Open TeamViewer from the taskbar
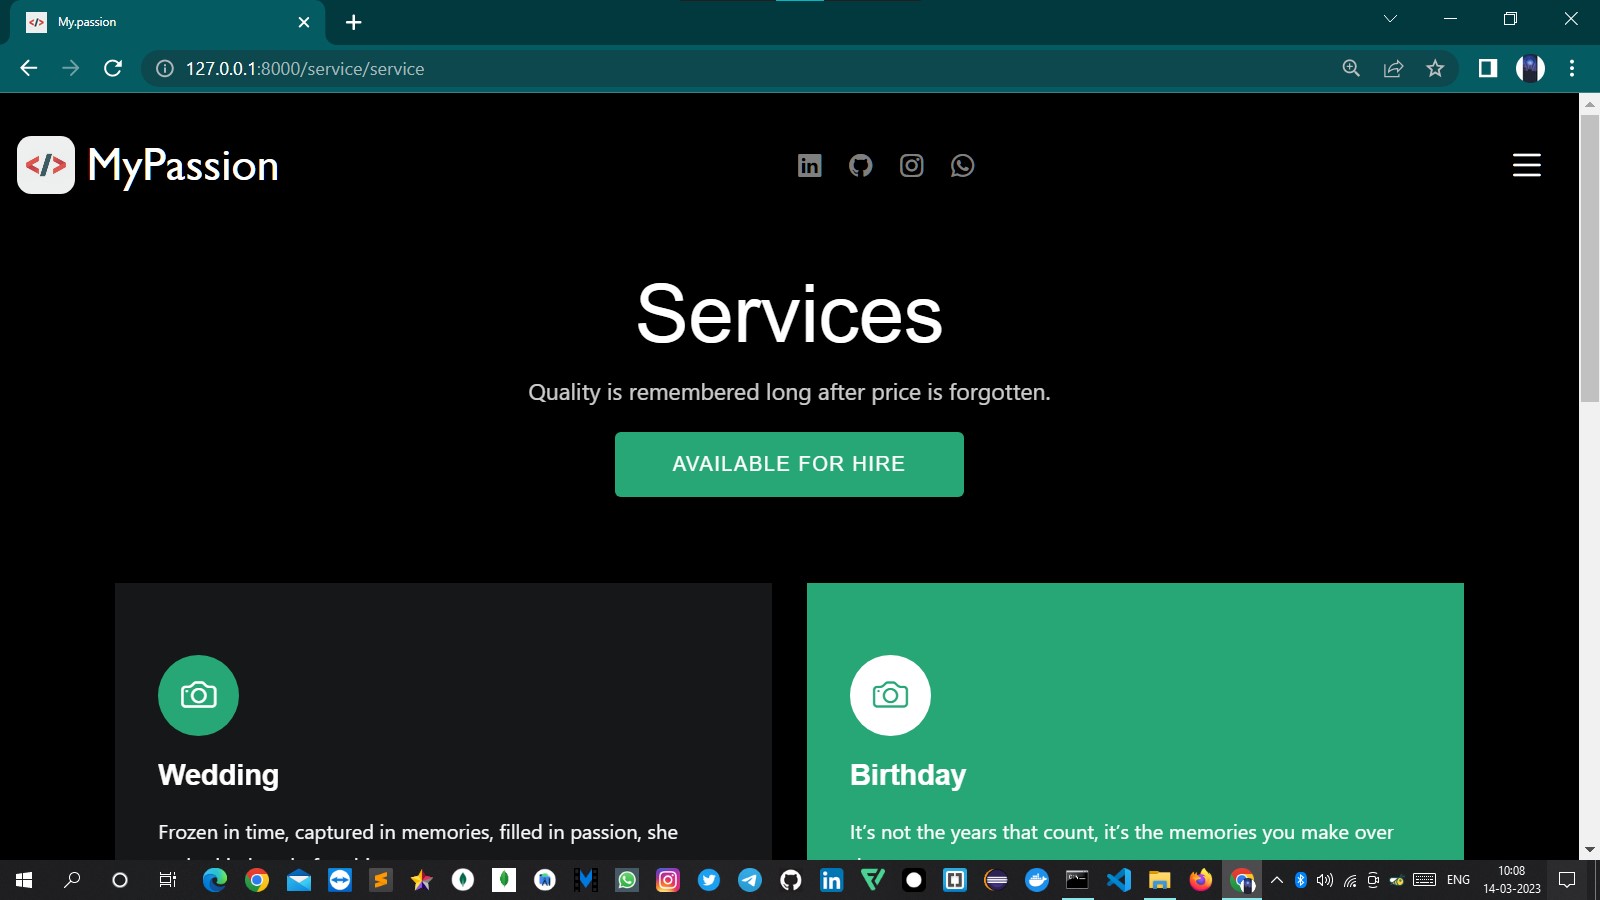This screenshot has width=1600, height=900. tap(340, 880)
